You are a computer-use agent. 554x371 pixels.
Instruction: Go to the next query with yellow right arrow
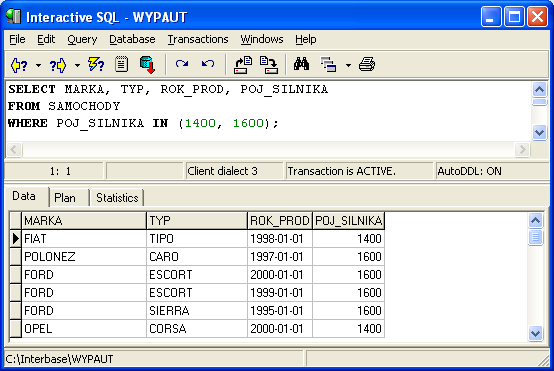58,65
